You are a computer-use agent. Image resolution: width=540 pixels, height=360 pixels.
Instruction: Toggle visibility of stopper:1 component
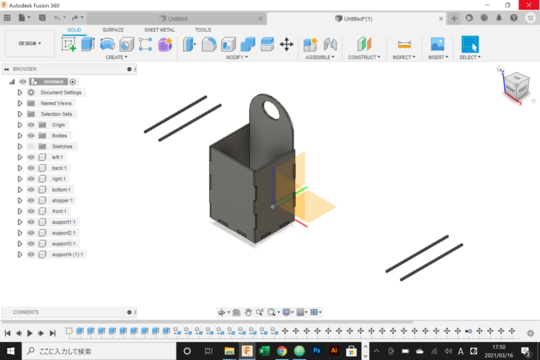click(x=31, y=200)
